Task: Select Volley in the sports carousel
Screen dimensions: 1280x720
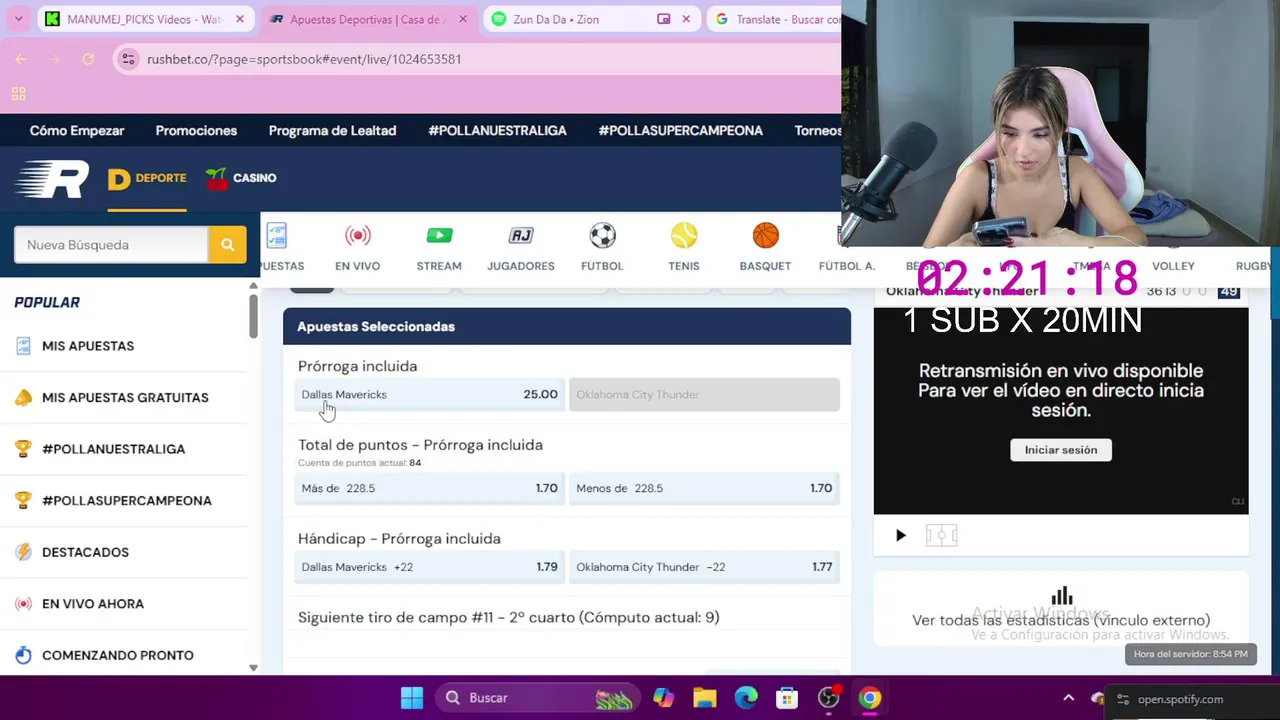Action: click(x=1173, y=266)
